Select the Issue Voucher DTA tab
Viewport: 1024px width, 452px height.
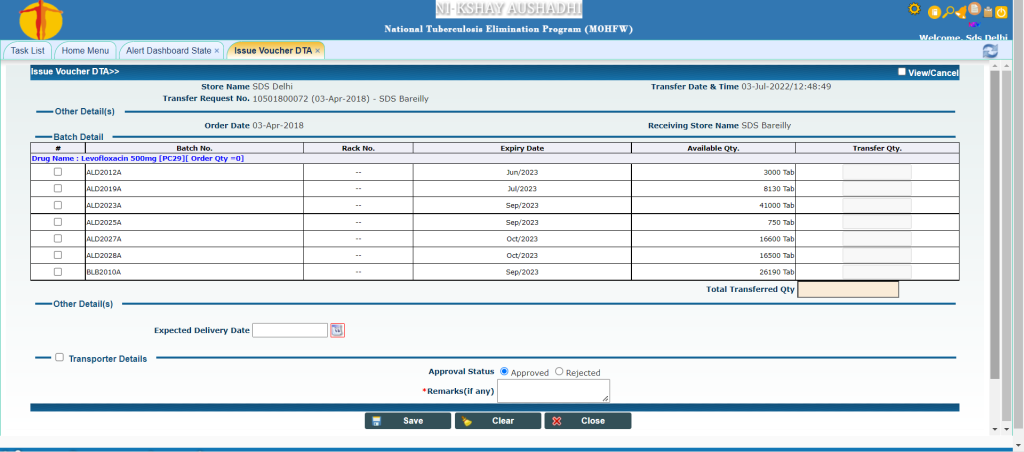273,50
